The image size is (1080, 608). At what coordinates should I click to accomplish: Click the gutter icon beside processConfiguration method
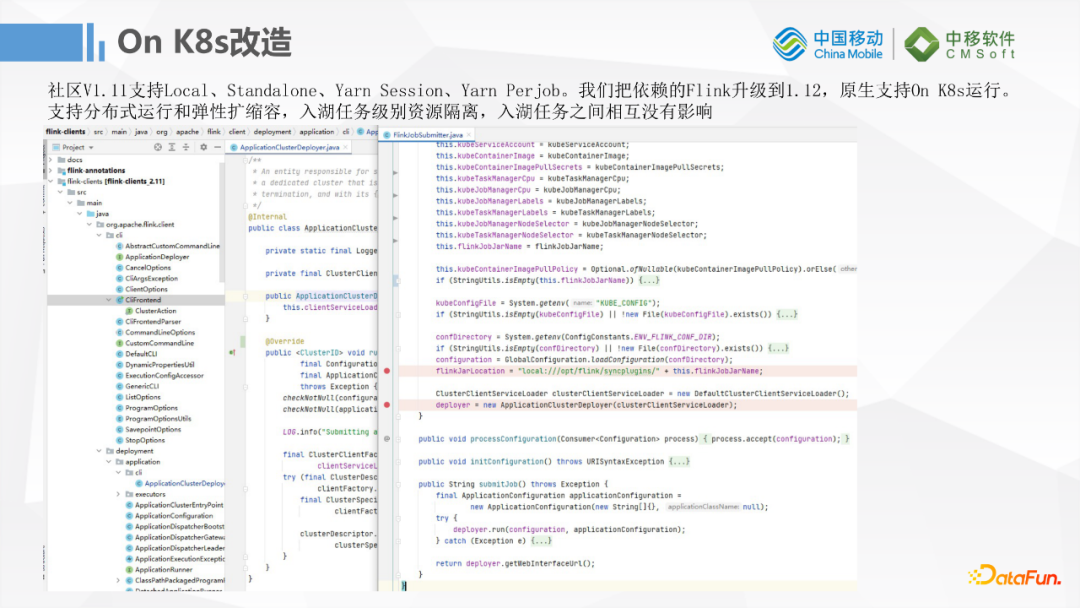point(387,439)
